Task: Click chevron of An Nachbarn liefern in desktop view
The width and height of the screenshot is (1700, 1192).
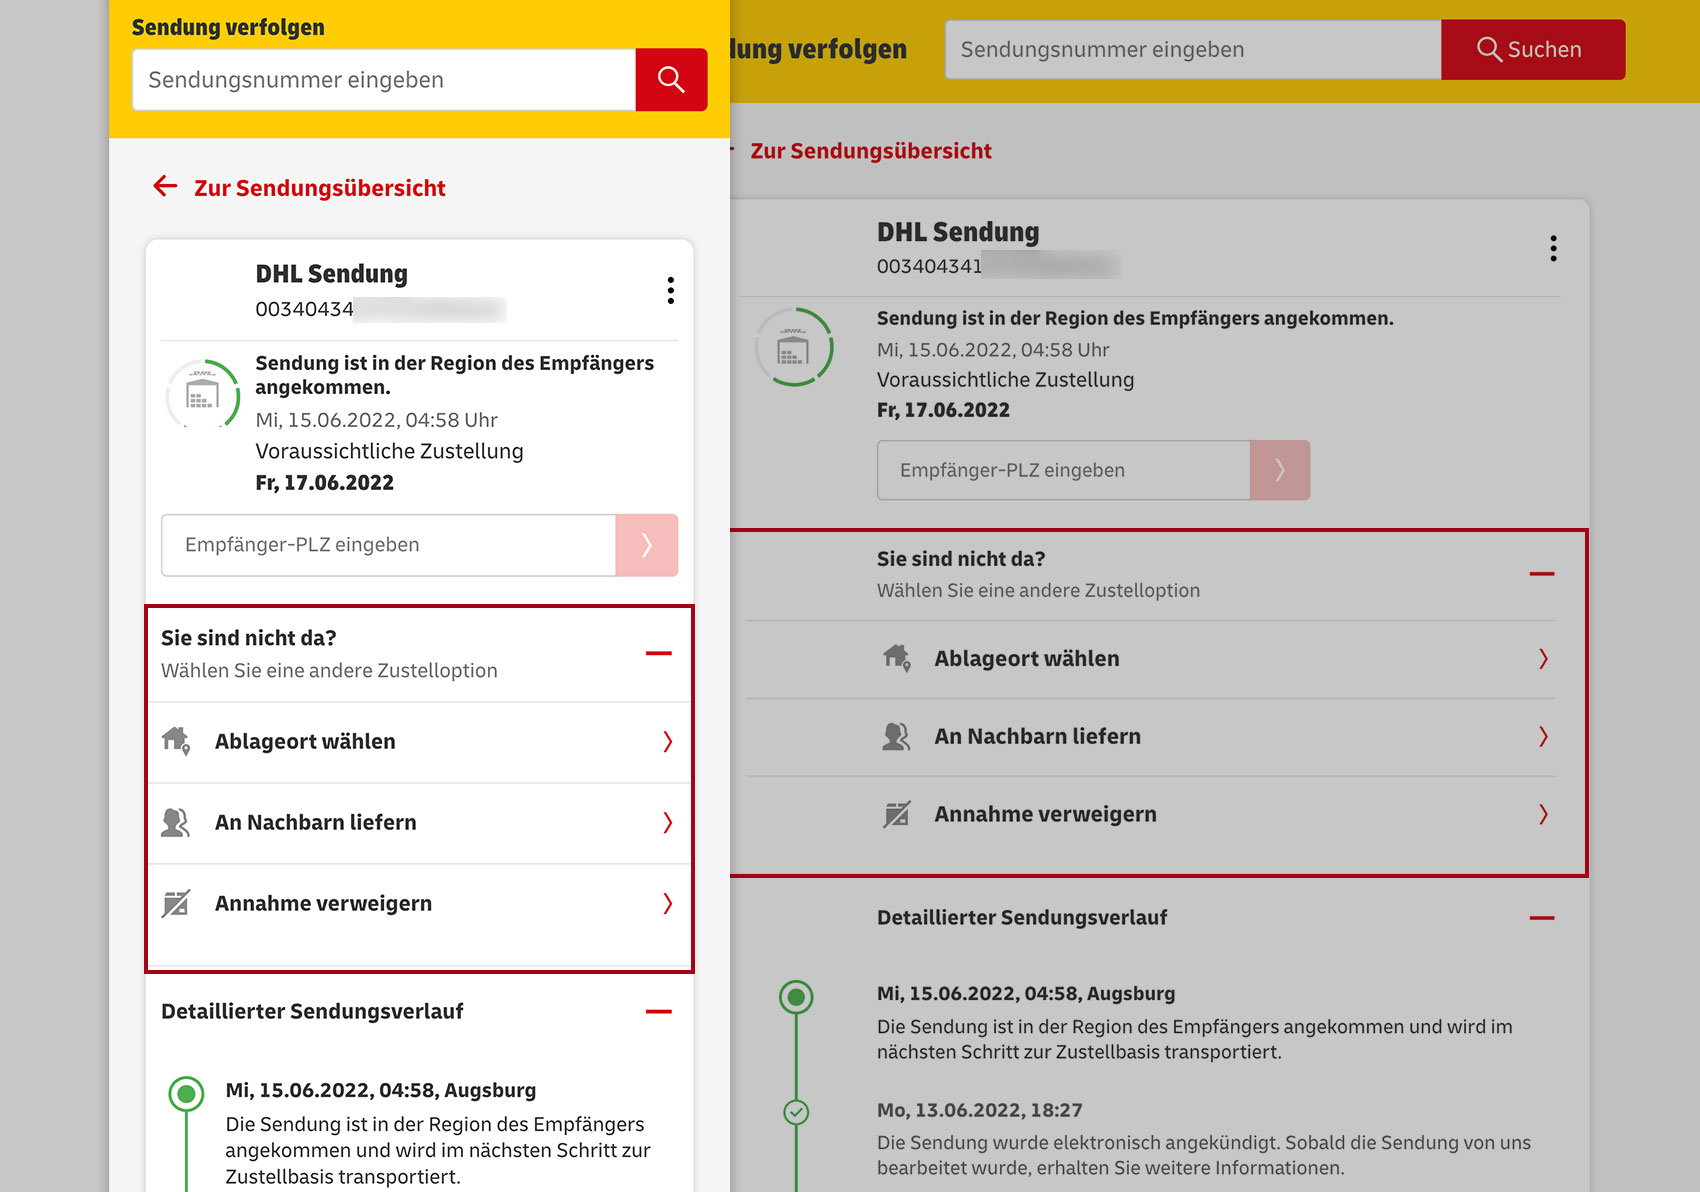Action: (1543, 737)
